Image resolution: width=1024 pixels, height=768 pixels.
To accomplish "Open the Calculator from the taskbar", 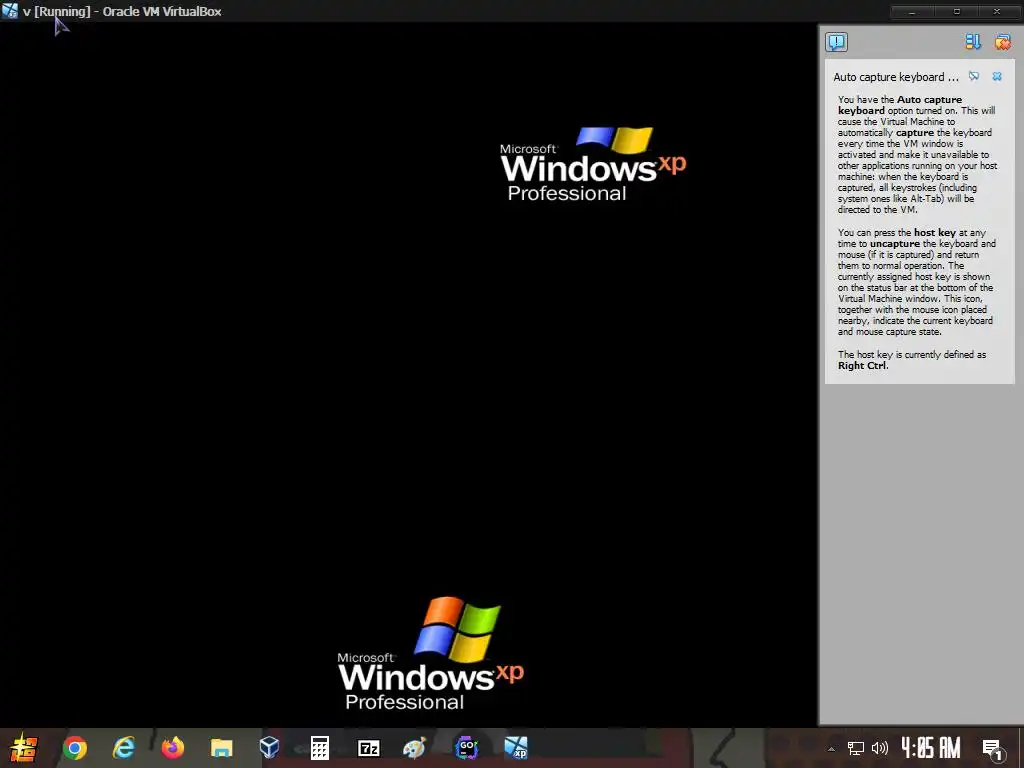I will pos(319,748).
